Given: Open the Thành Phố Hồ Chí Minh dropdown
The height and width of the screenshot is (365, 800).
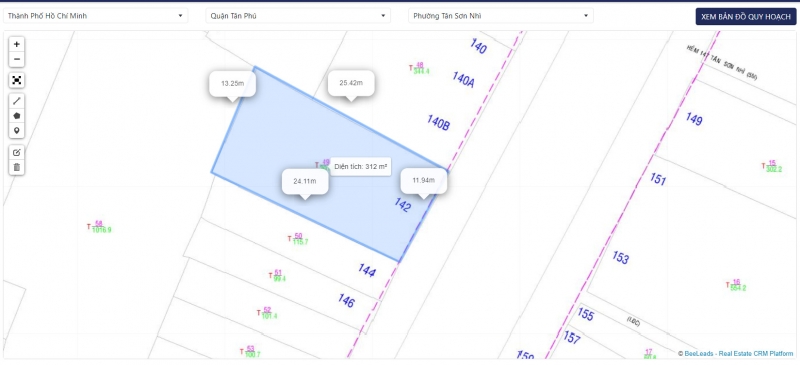Looking at the screenshot, I should (x=95, y=16).
